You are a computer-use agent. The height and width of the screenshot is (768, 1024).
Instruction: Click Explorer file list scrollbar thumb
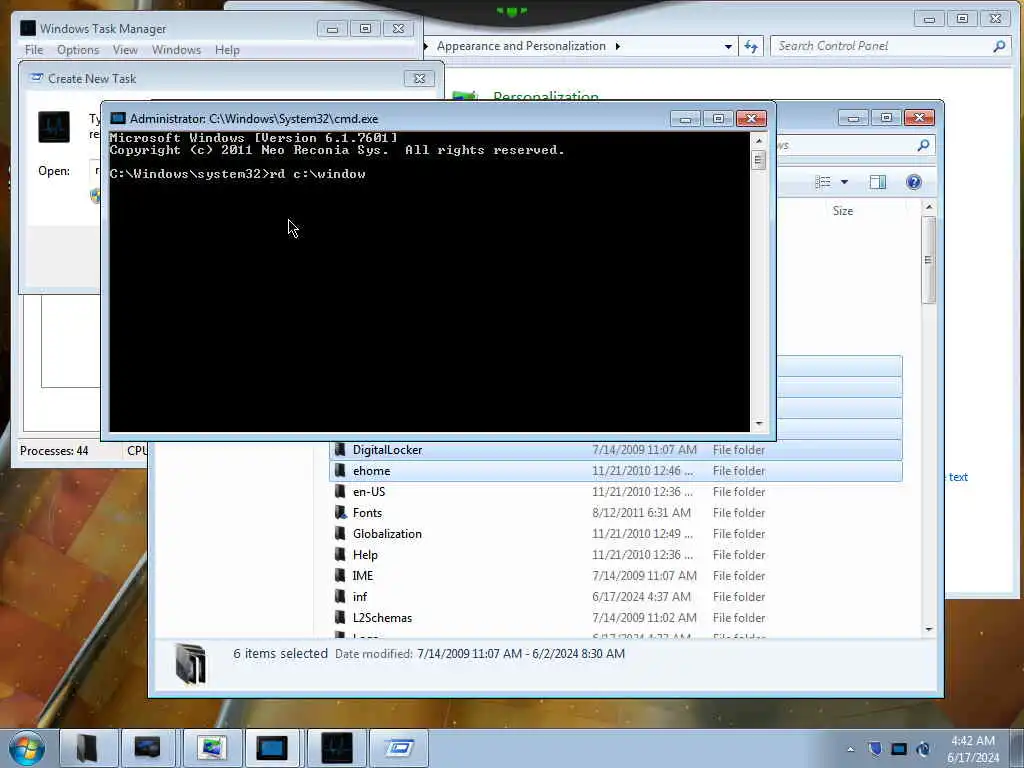(x=929, y=260)
